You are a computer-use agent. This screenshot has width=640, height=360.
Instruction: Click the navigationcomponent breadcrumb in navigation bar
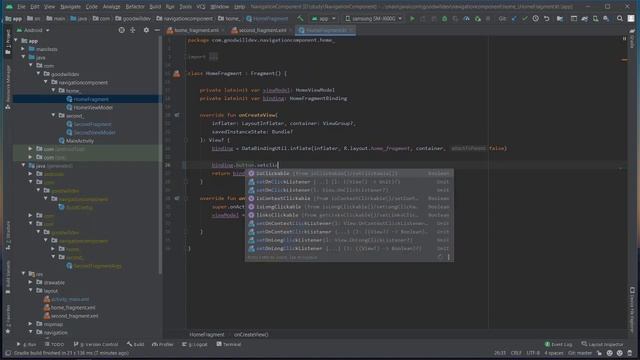[184, 19]
